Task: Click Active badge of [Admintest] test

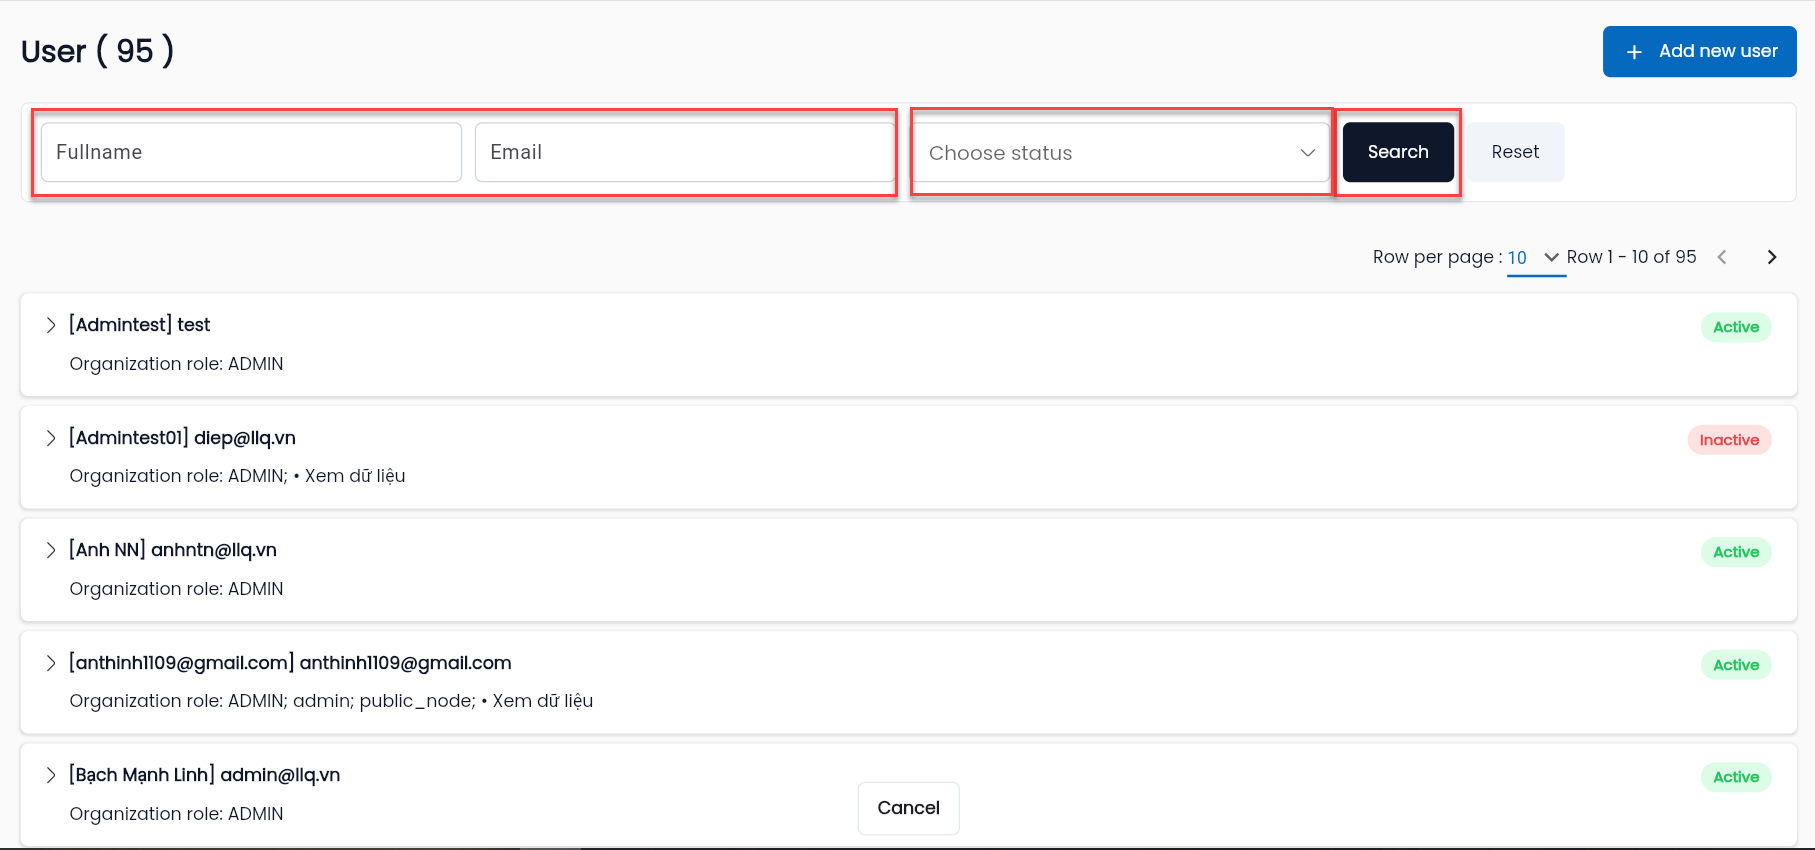Action: [1736, 327]
